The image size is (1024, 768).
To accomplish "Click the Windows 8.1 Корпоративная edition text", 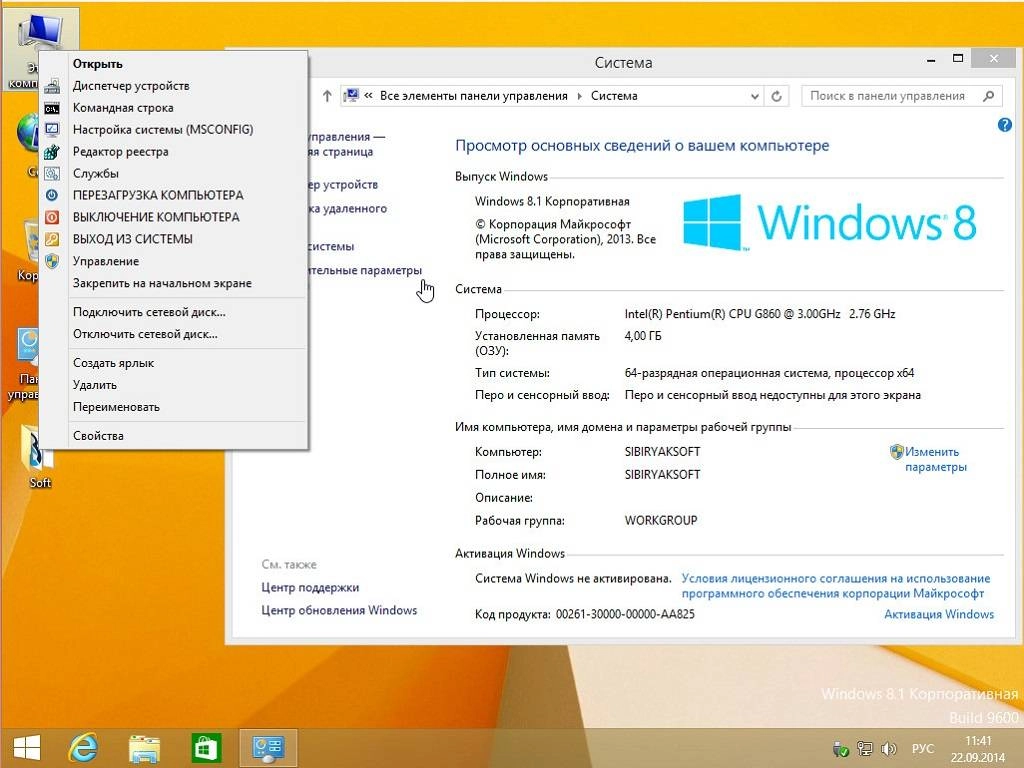I will click(552, 201).
